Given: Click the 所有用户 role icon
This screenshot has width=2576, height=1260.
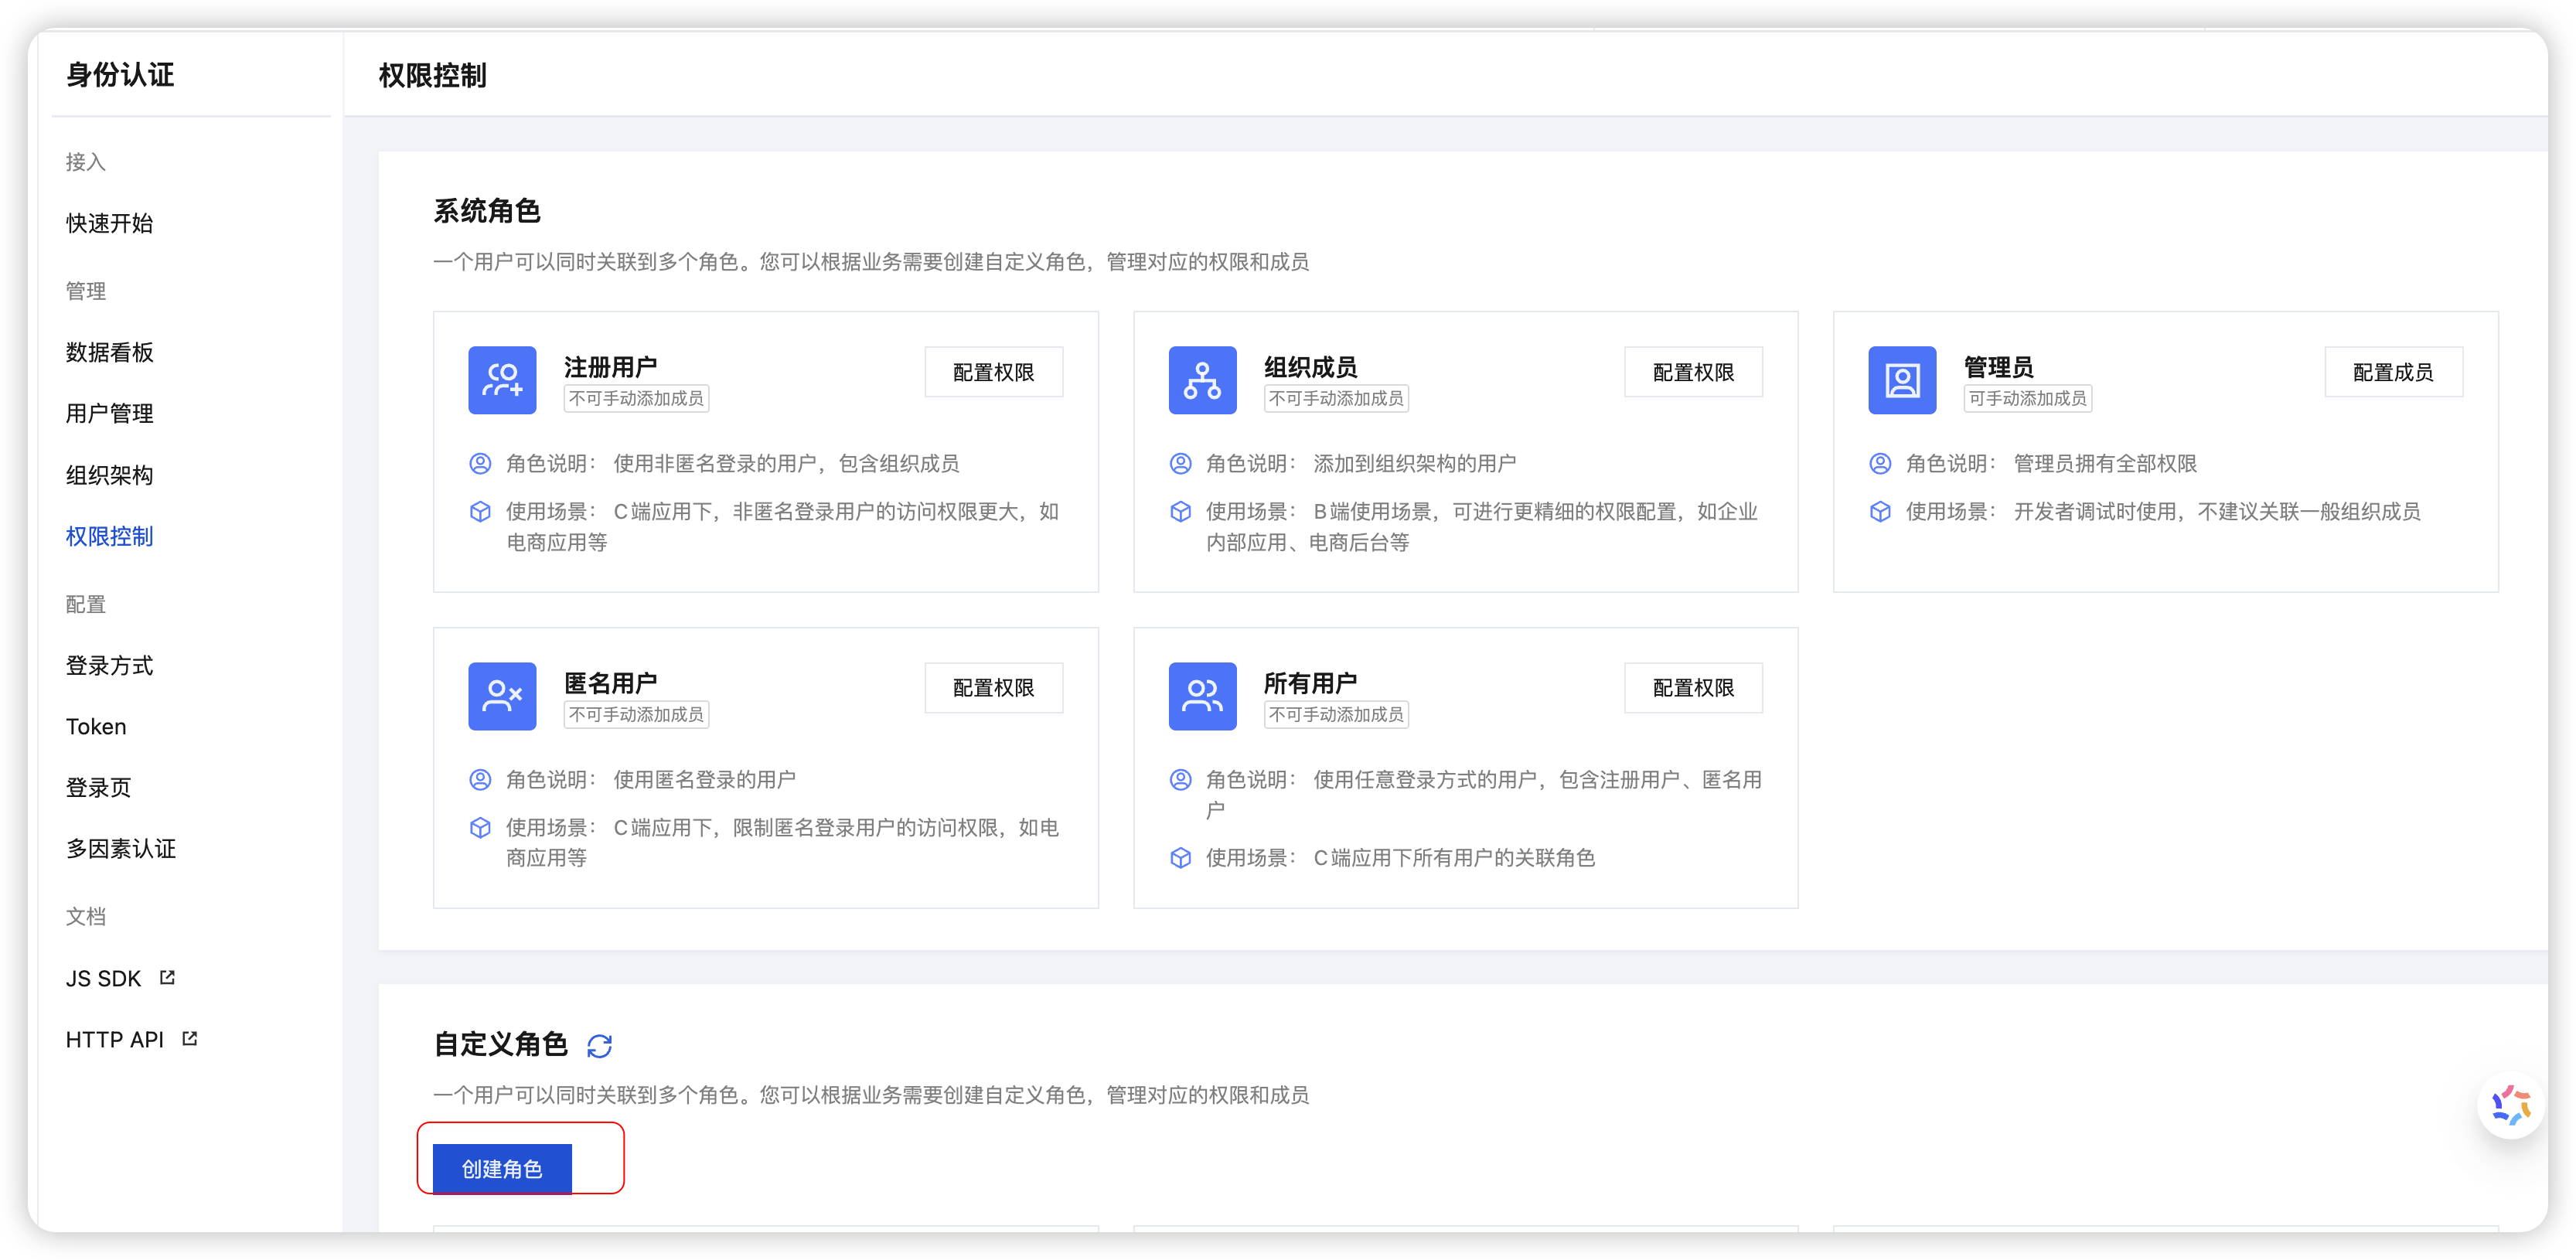Looking at the screenshot, I should tap(1202, 696).
